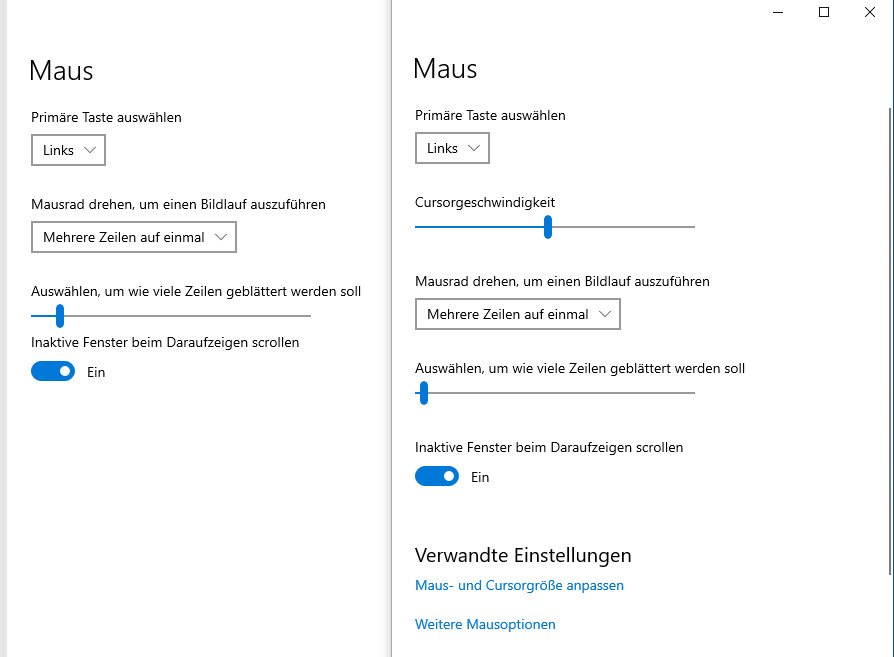This screenshot has height=657, width=894.
Task: Close the Maus settings window
Action: (870, 13)
